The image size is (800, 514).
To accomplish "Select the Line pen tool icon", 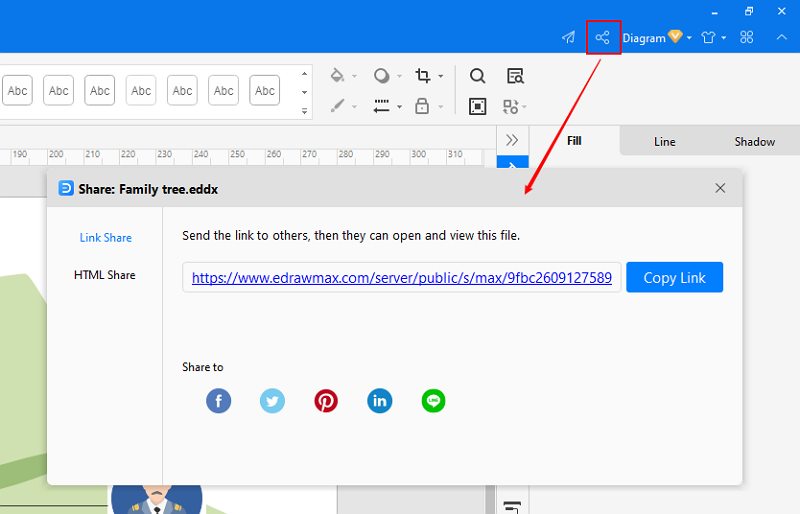I will click(x=337, y=106).
